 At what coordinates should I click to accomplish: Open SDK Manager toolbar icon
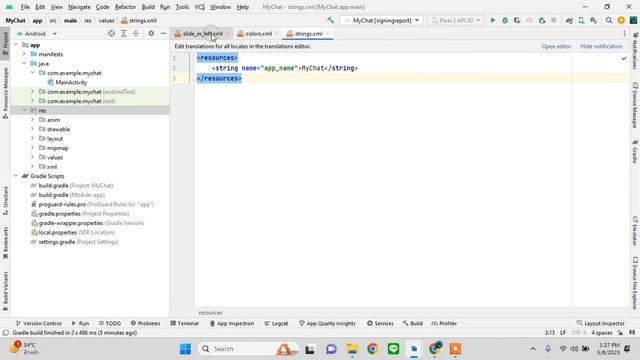pos(593,20)
